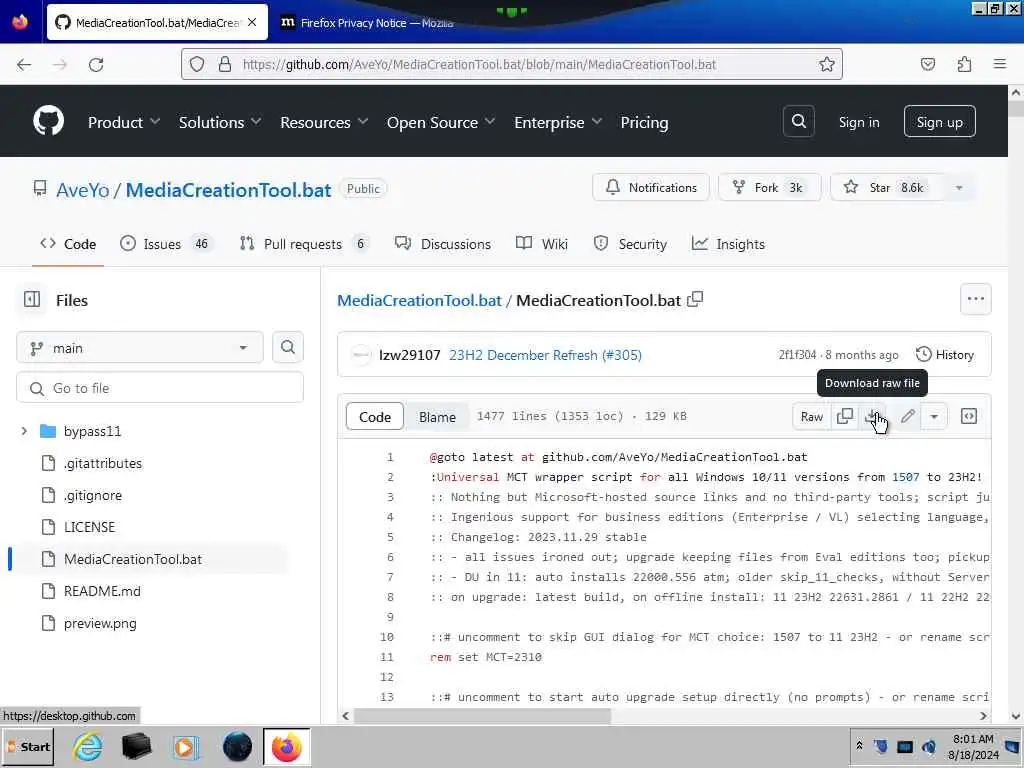Open file History
Image resolution: width=1024 pixels, height=768 pixels.
tap(944, 355)
